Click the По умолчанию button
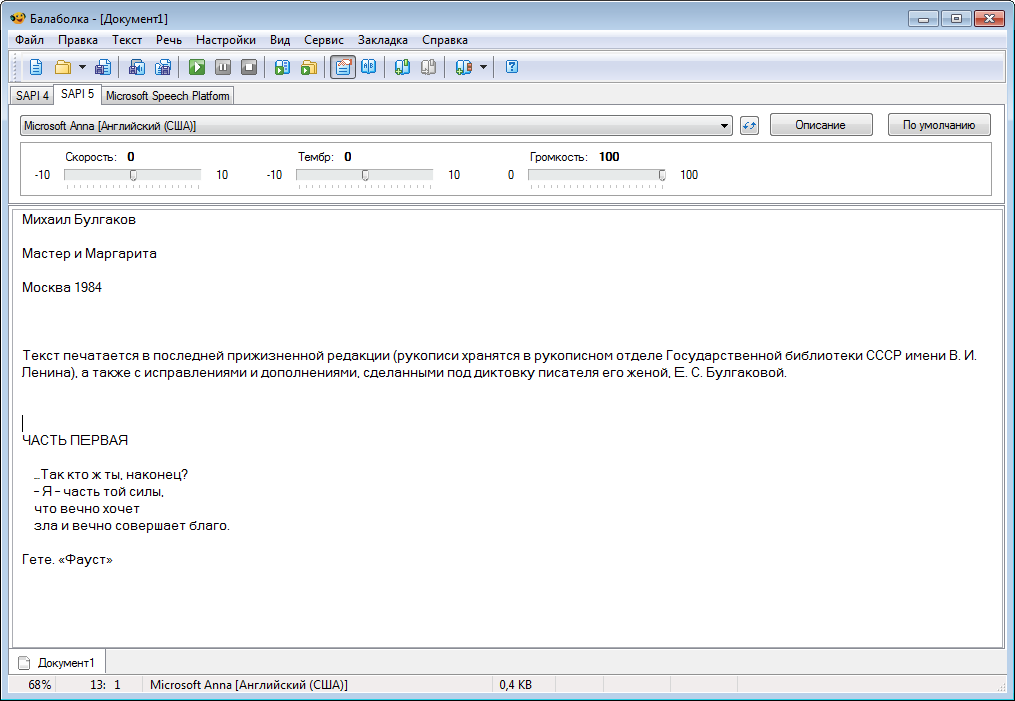1015x701 pixels. [x=939, y=125]
